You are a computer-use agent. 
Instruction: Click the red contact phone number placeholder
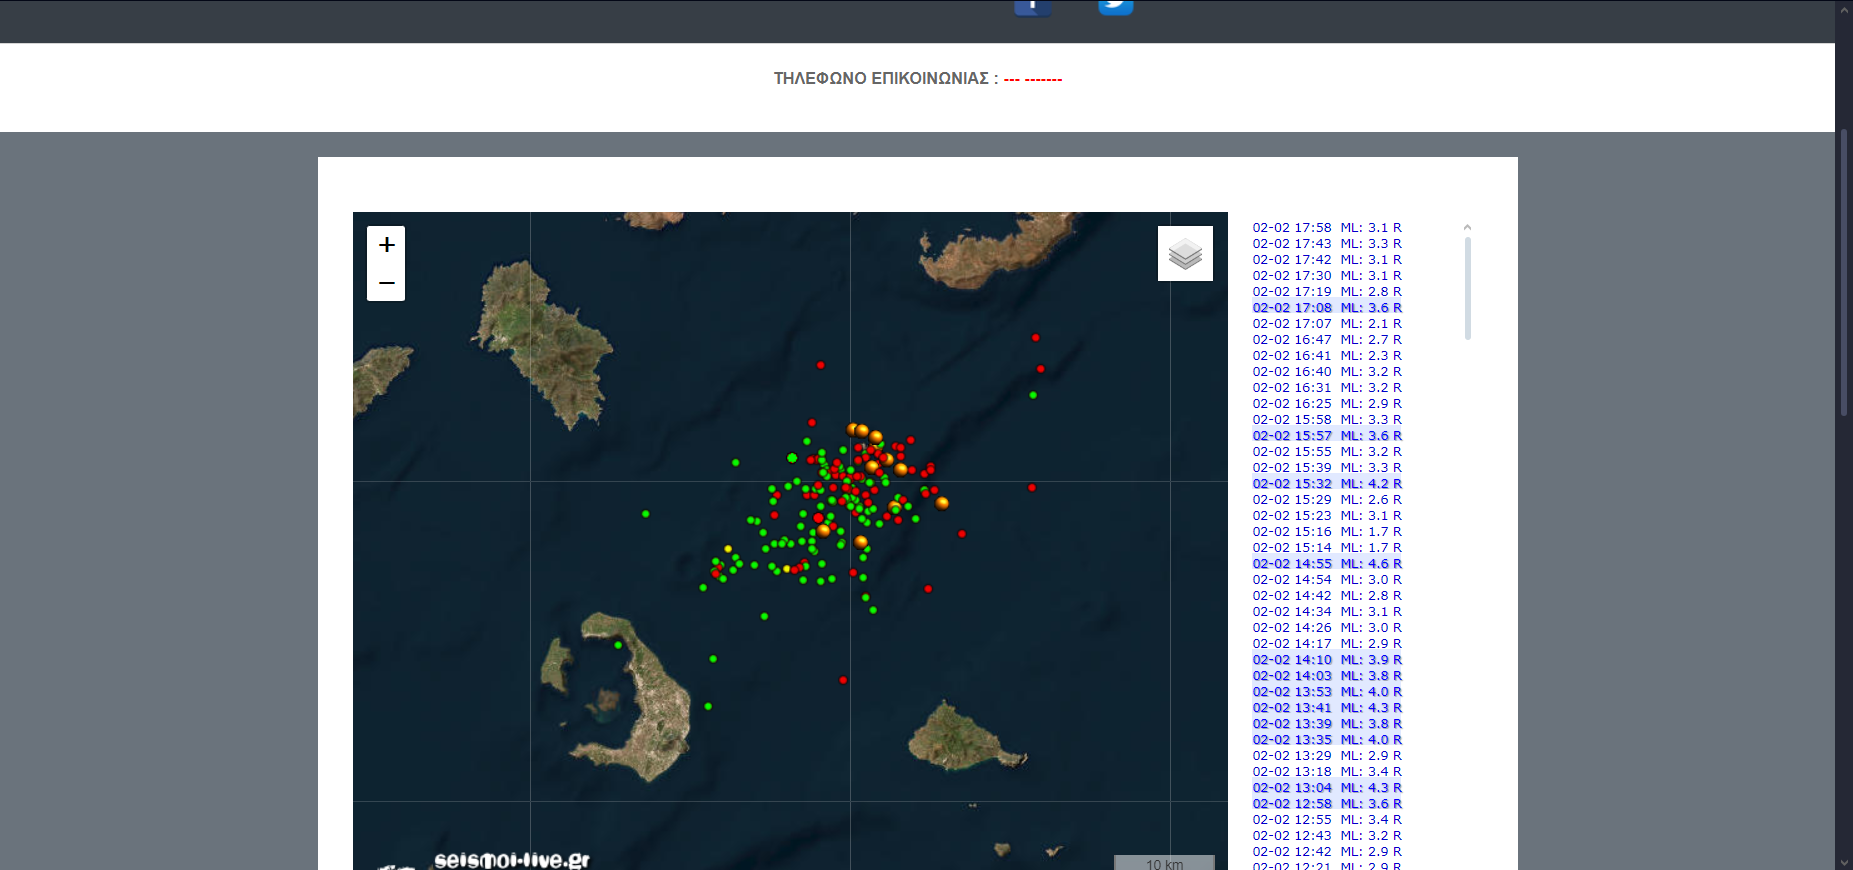[1032, 79]
